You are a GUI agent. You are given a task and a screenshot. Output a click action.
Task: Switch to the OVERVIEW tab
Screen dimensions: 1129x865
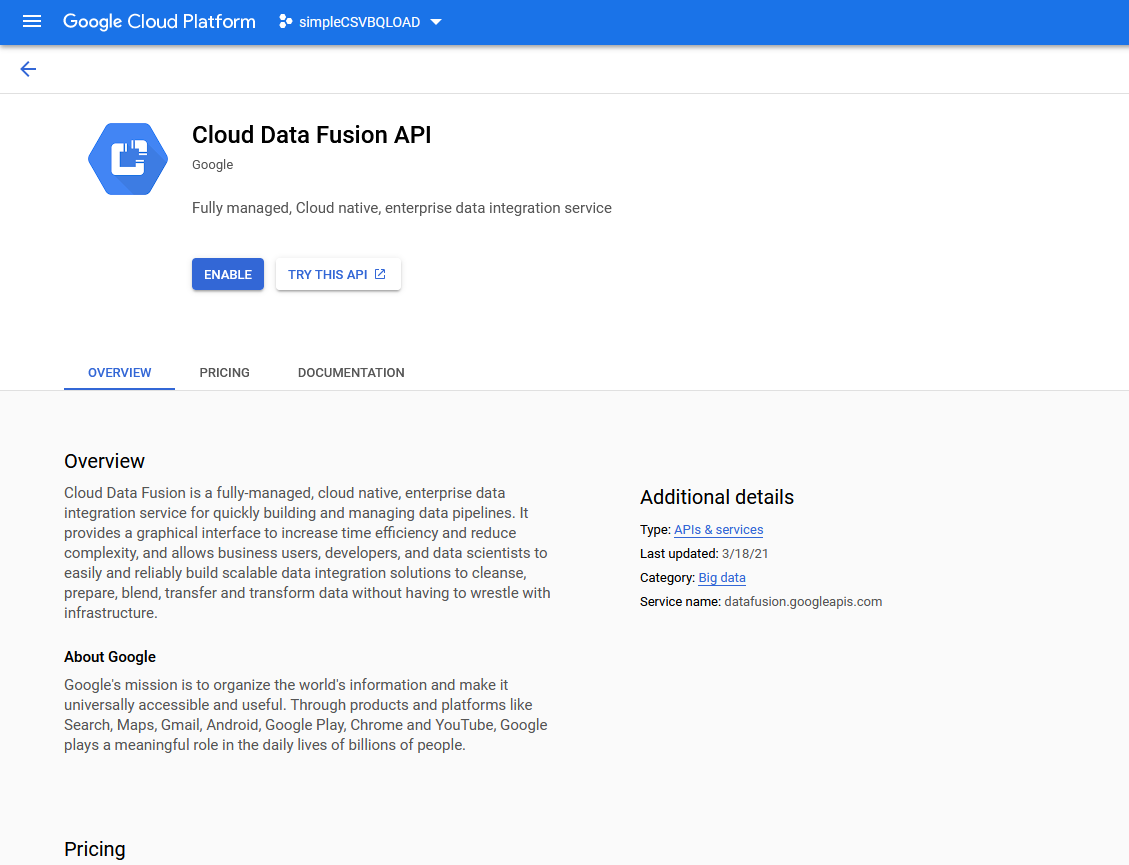pyautogui.click(x=120, y=372)
